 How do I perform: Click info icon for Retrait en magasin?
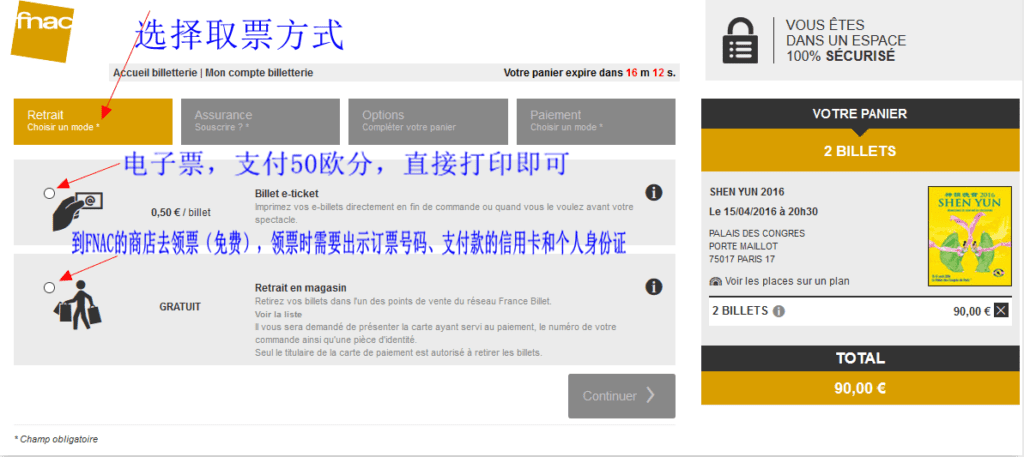coord(653,287)
